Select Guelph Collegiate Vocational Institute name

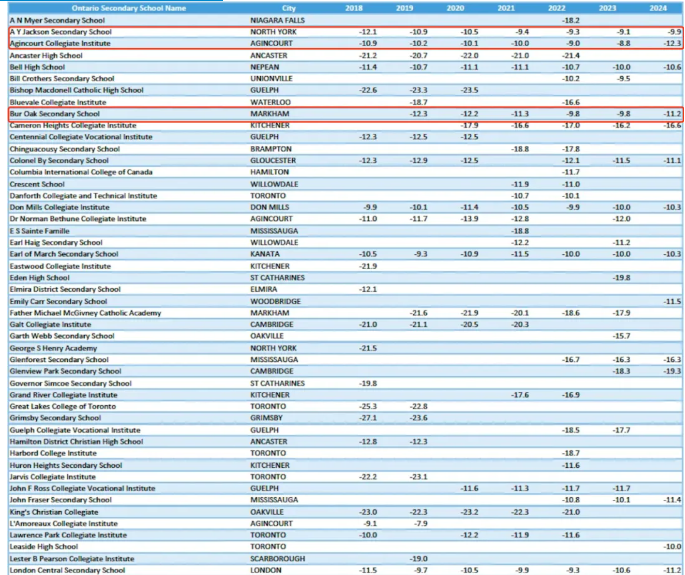click(75, 430)
